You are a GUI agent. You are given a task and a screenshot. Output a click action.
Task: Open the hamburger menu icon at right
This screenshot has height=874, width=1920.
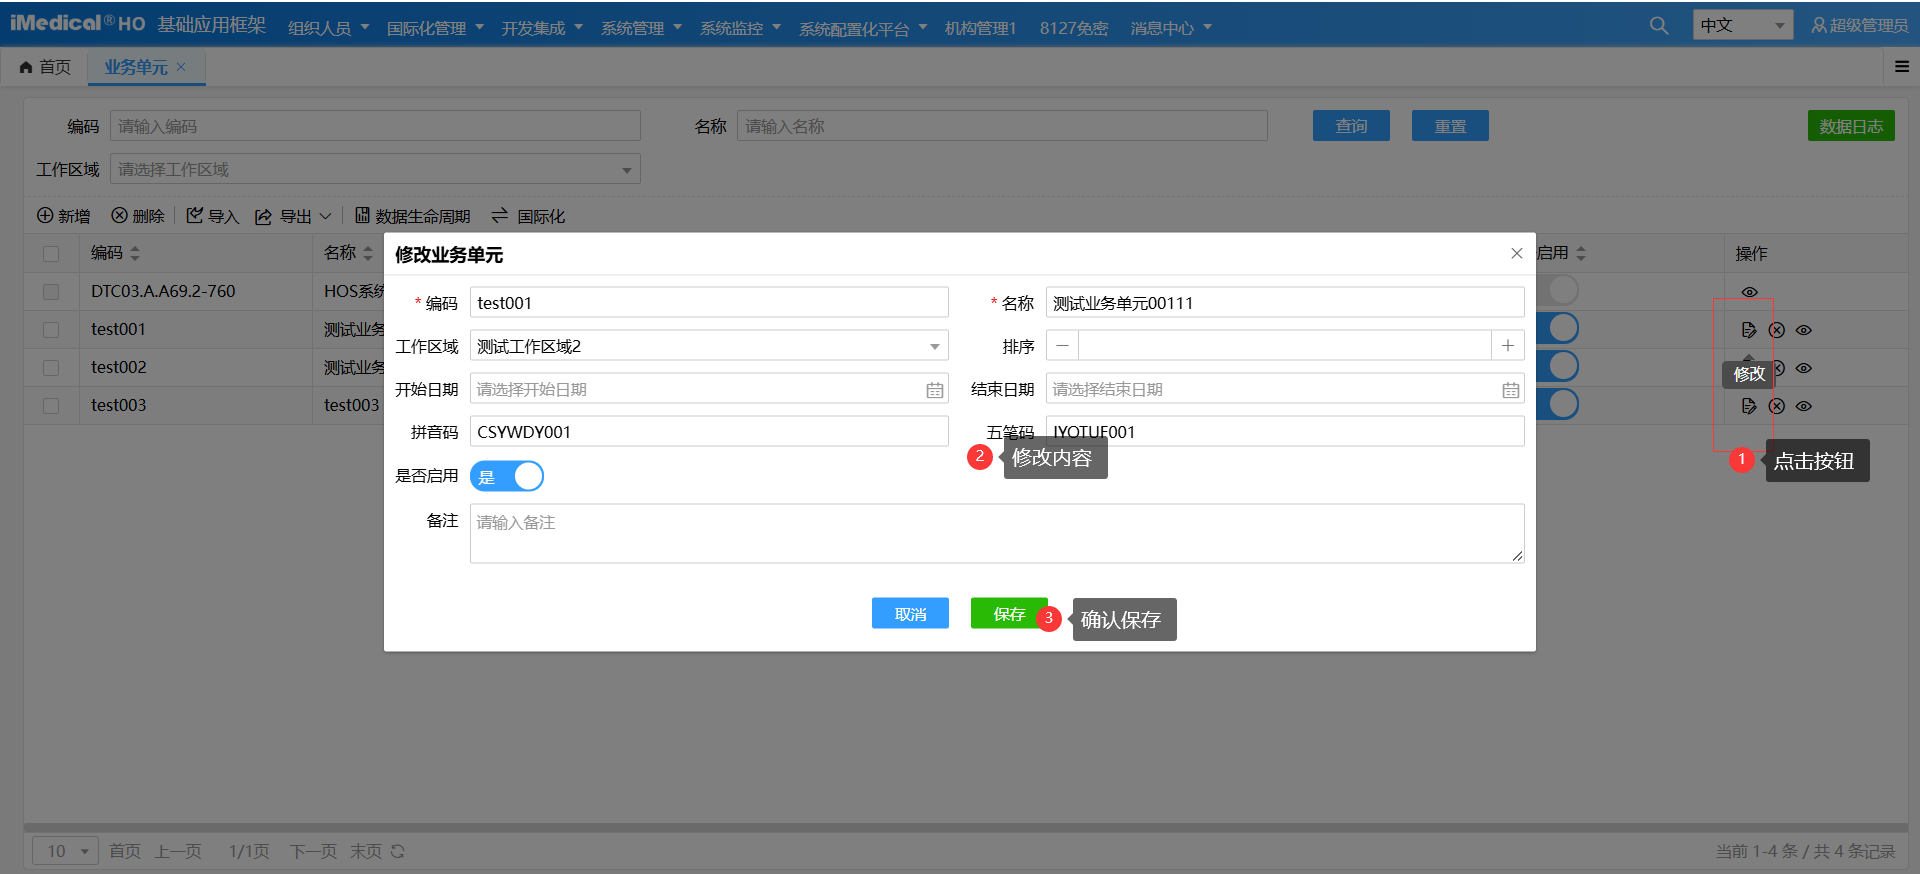(1901, 67)
